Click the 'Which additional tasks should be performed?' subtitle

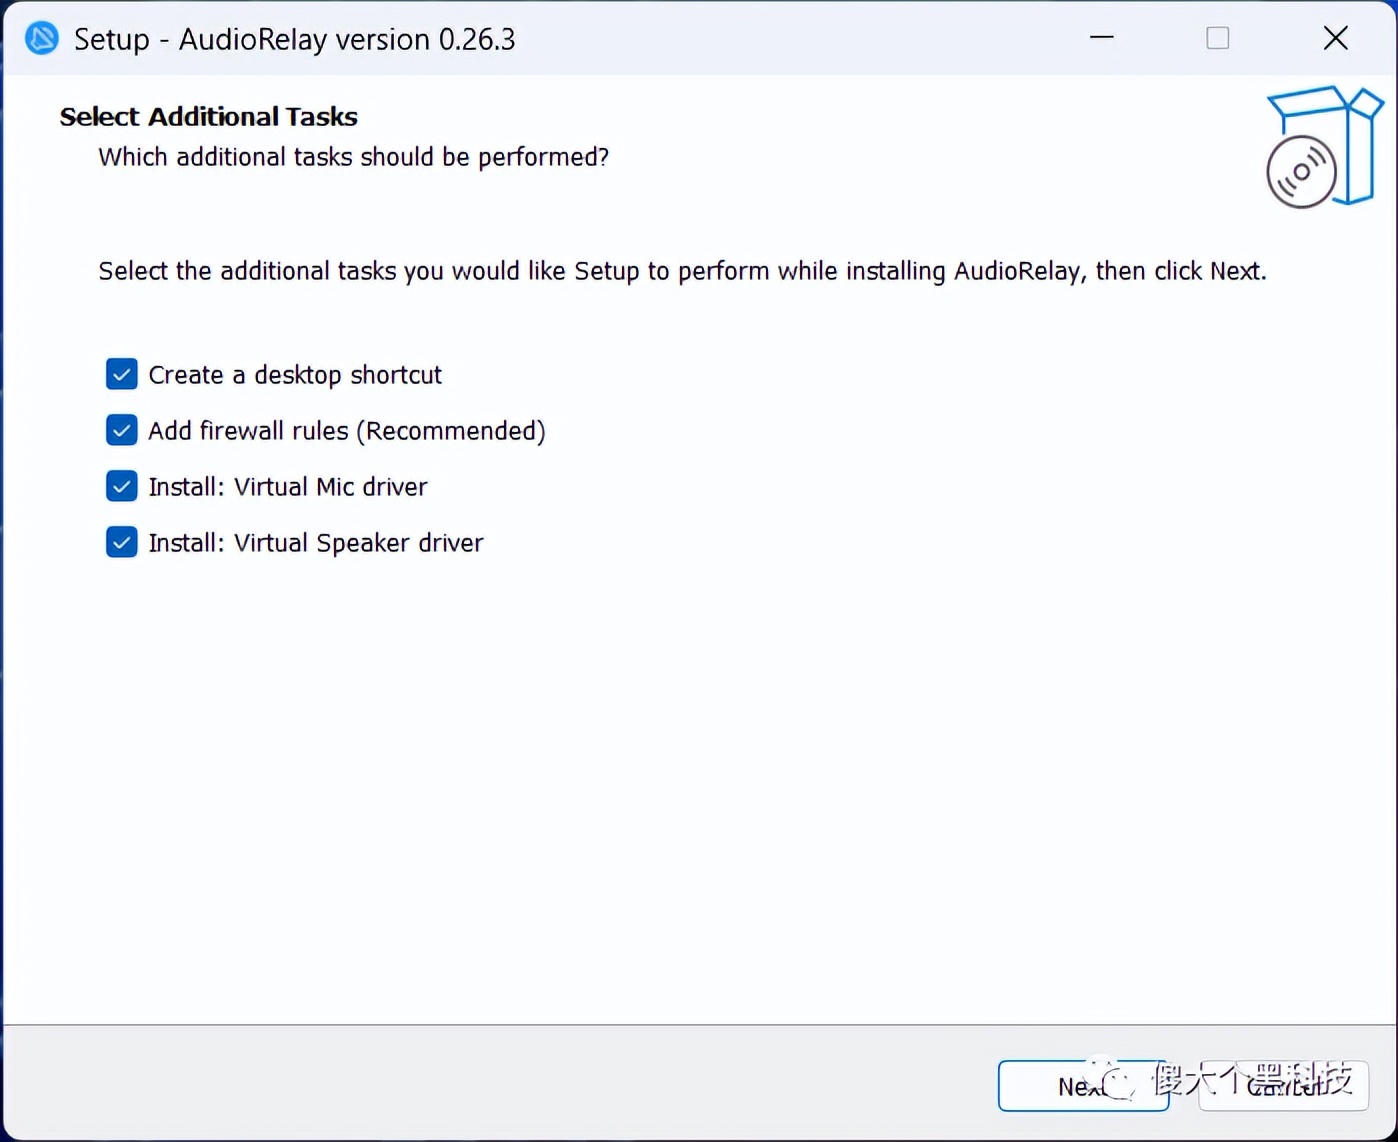[x=353, y=157]
